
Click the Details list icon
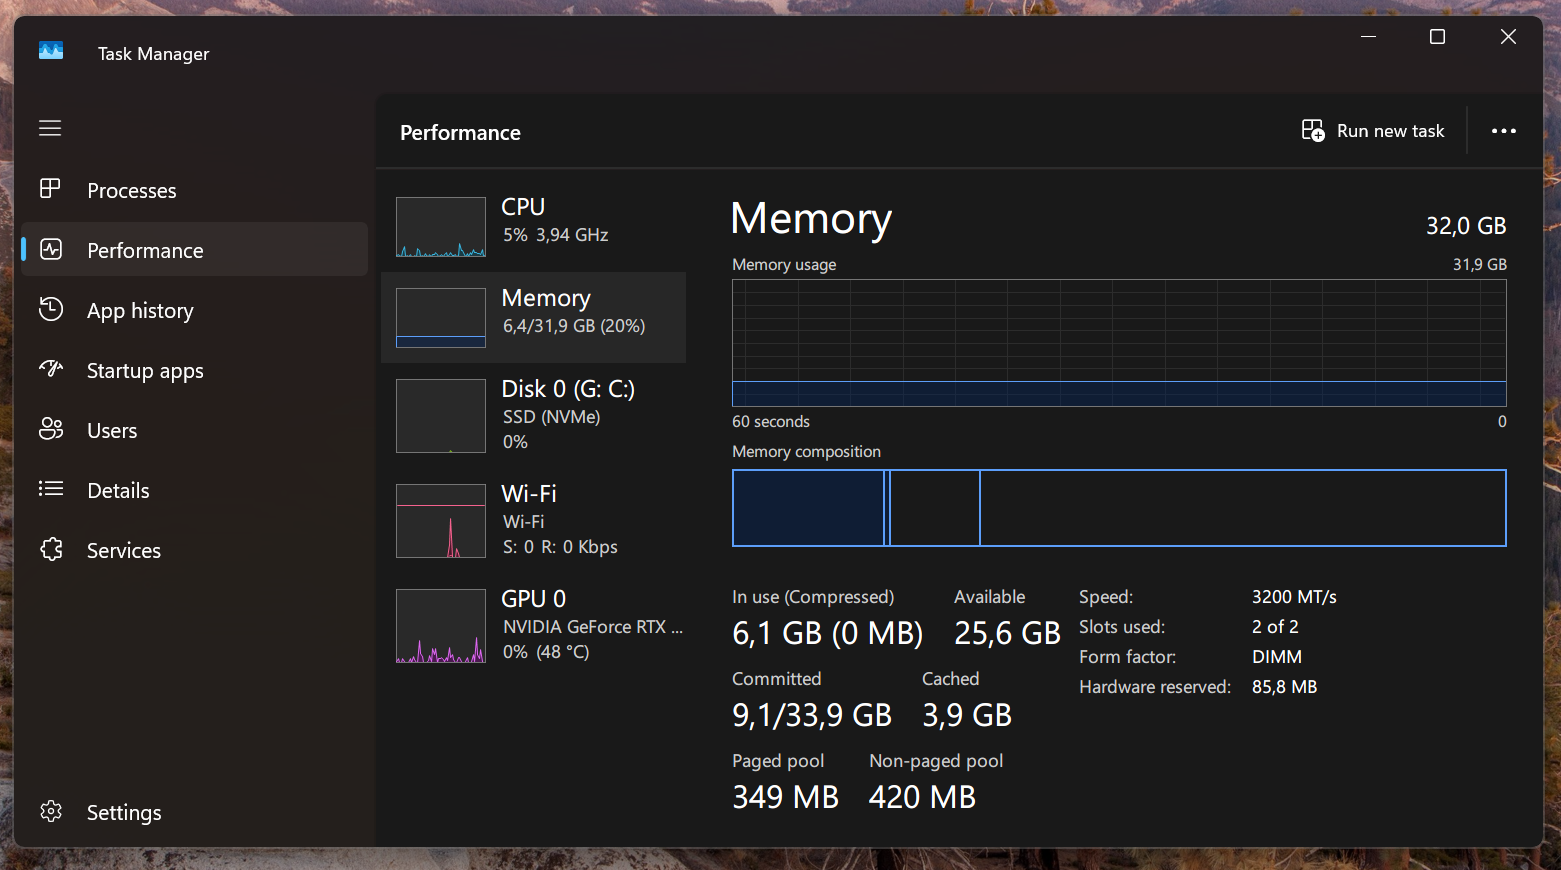tap(51, 489)
